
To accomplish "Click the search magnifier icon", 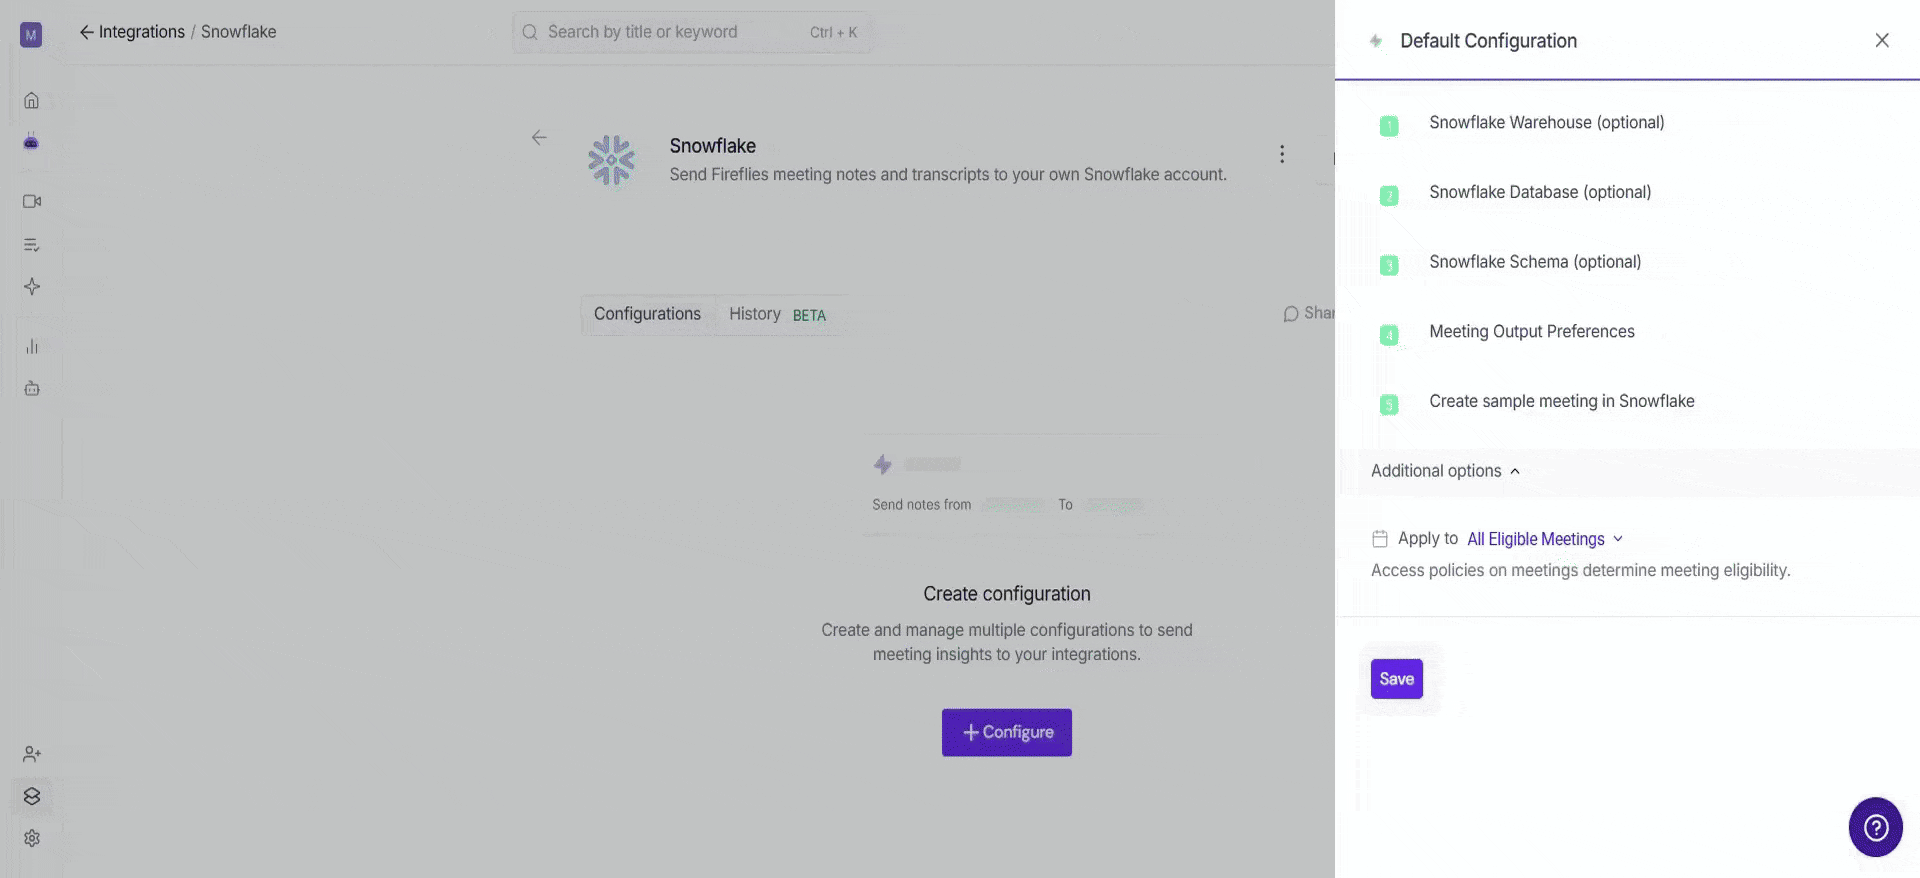I will 530,32.
